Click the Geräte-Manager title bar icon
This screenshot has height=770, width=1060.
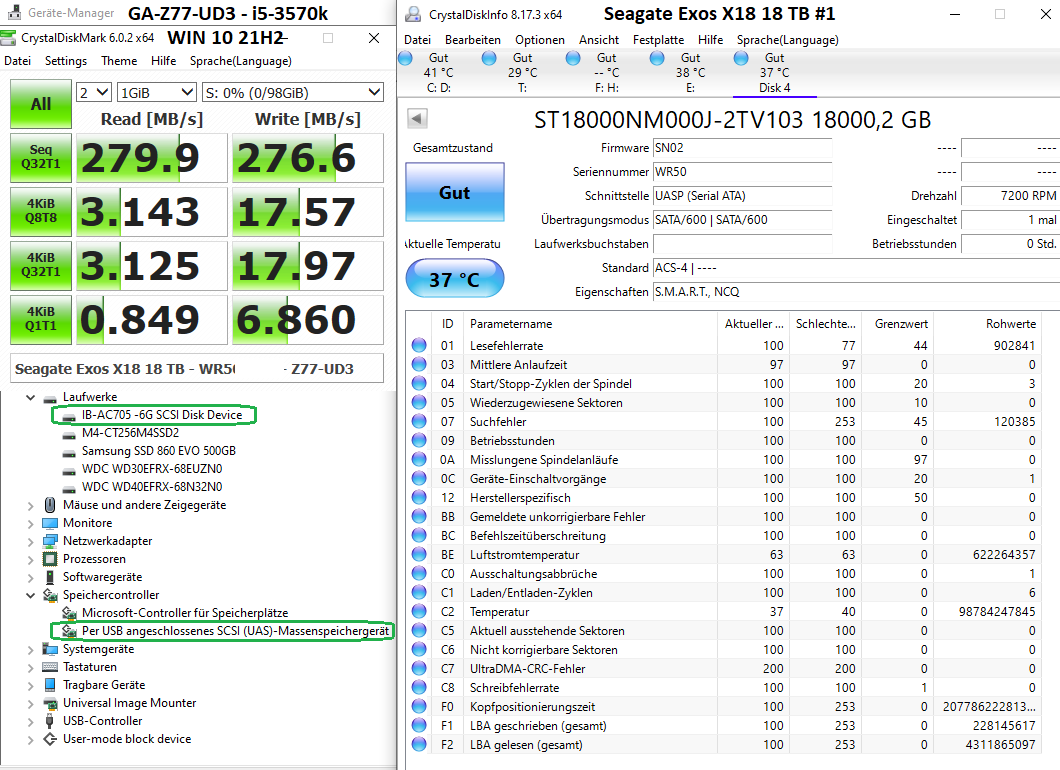point(15,12)
